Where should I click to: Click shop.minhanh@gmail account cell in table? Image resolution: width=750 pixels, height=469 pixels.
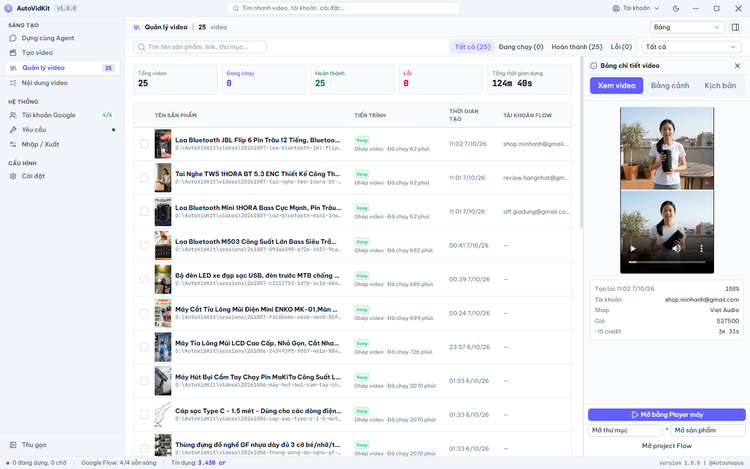pos(536,144)
